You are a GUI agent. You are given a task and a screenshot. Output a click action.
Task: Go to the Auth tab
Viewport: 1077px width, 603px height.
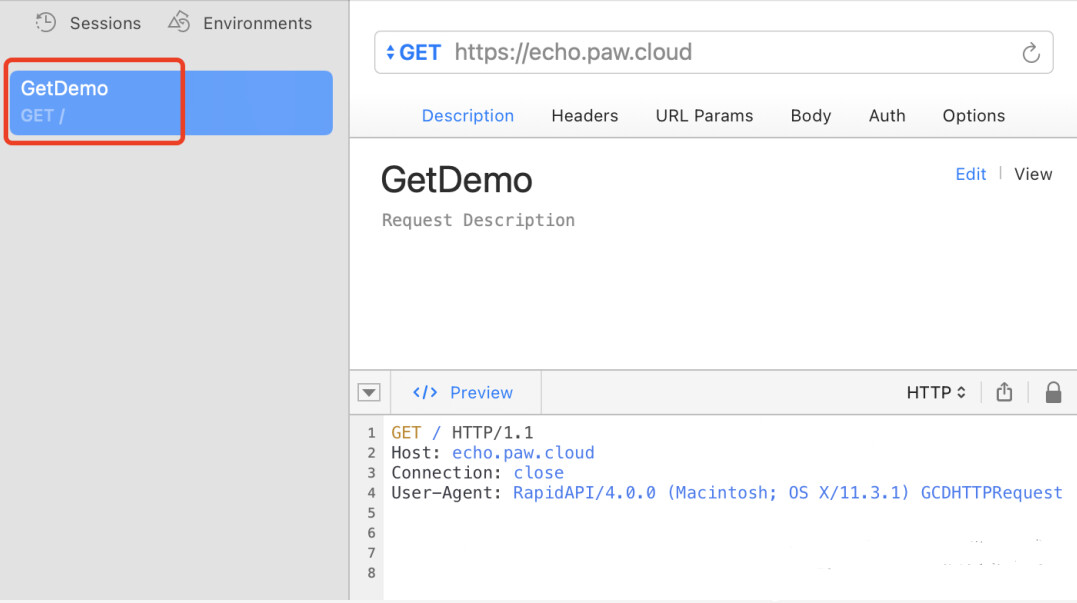887,116
